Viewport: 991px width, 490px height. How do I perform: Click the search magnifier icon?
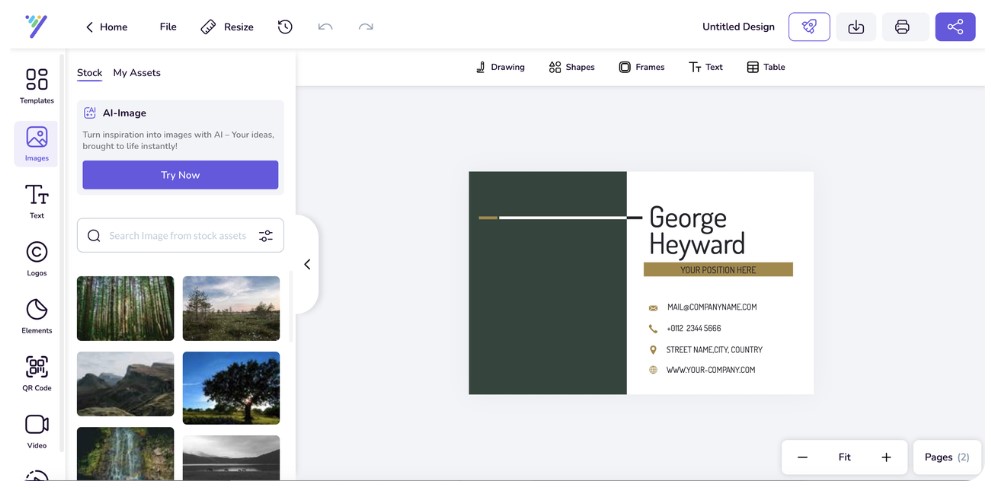tap(94, 236)
